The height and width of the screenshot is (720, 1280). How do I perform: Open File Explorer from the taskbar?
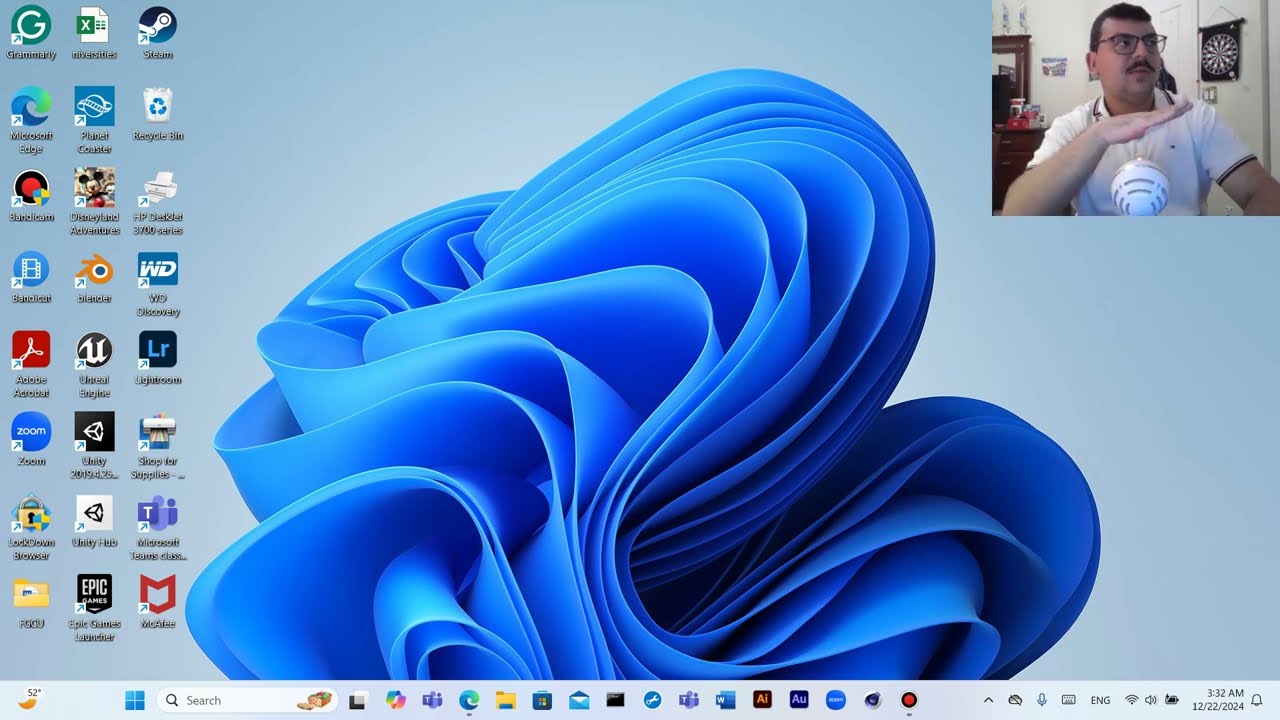(x=506, y=700)
